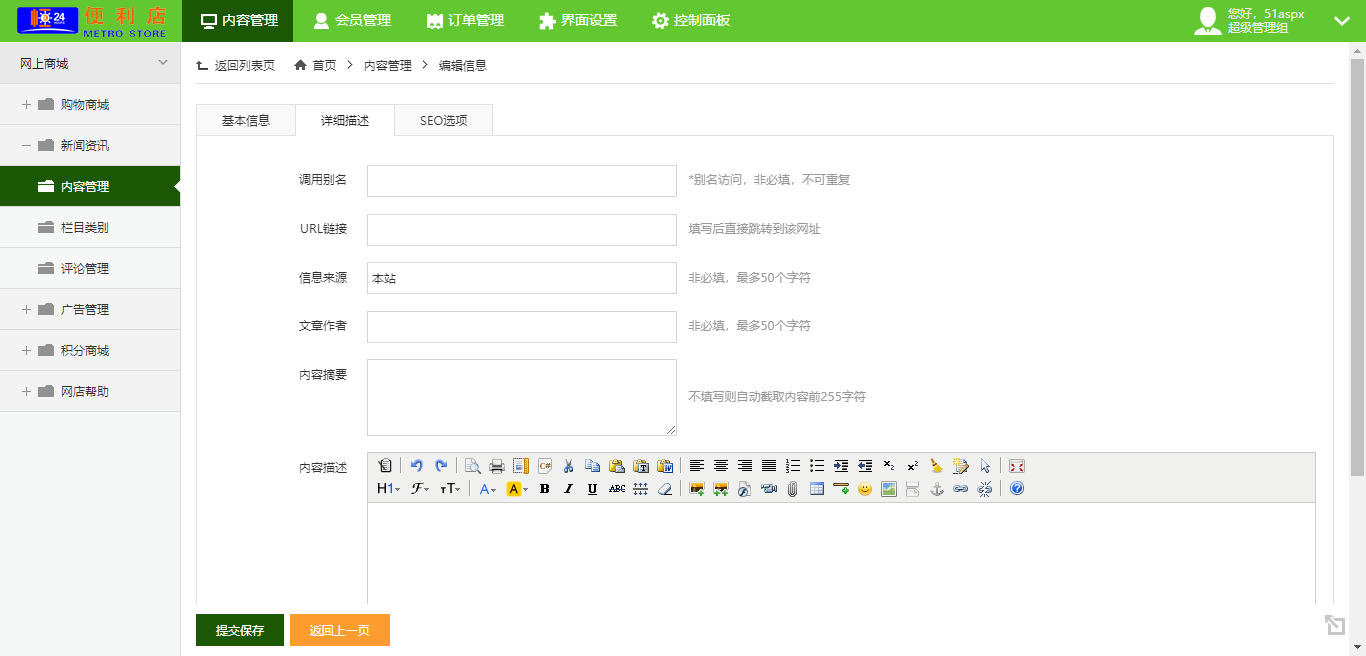This screenshot has width=1366, height=656.
Task: Expand the 网店帮助 tree node
Action: (x=26, y=391)
